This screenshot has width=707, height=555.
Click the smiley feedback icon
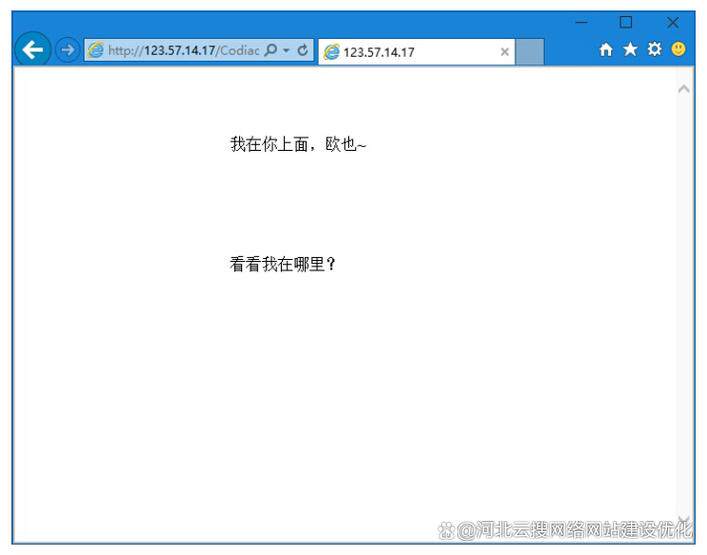click(678, 49)
